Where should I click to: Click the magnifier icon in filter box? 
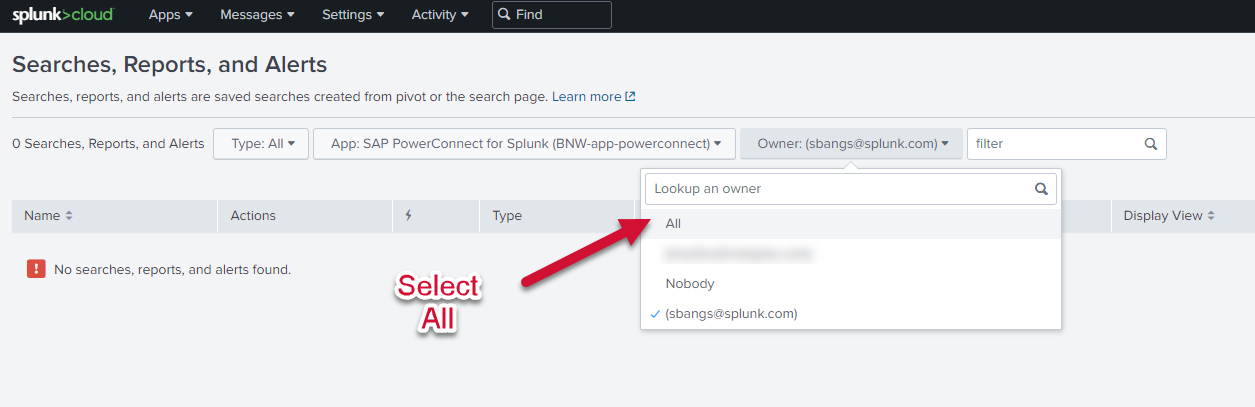click(x=1150, y=144)
